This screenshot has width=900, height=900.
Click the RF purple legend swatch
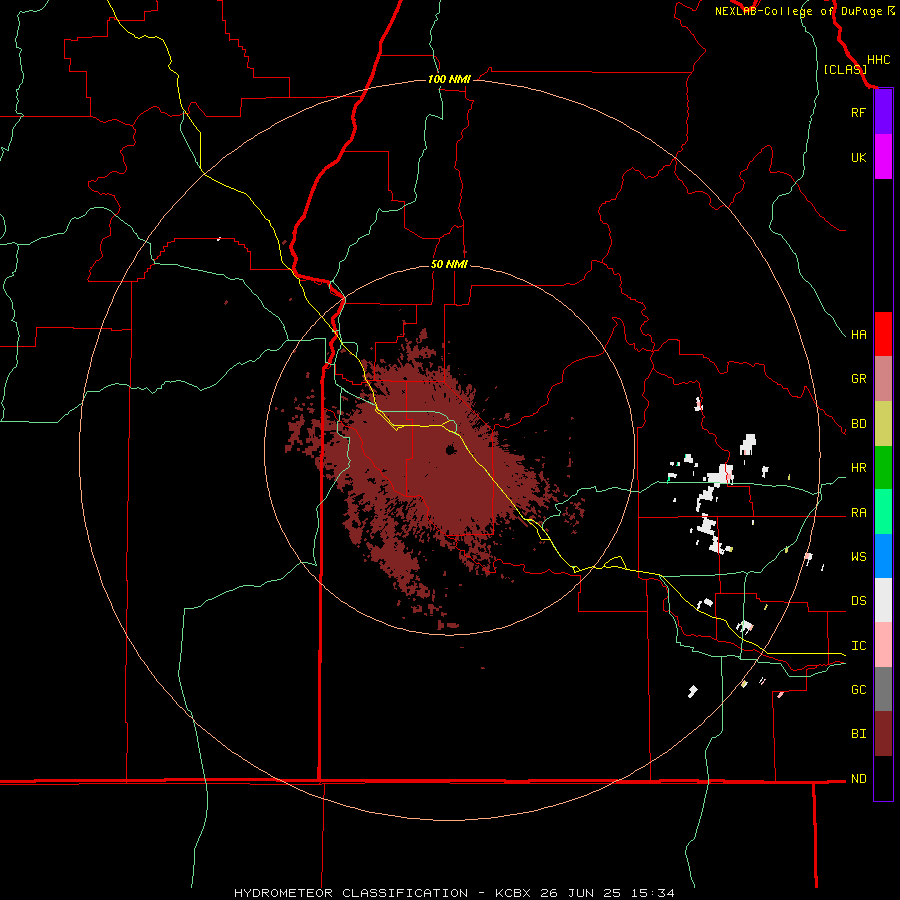[x=883, y=112]
